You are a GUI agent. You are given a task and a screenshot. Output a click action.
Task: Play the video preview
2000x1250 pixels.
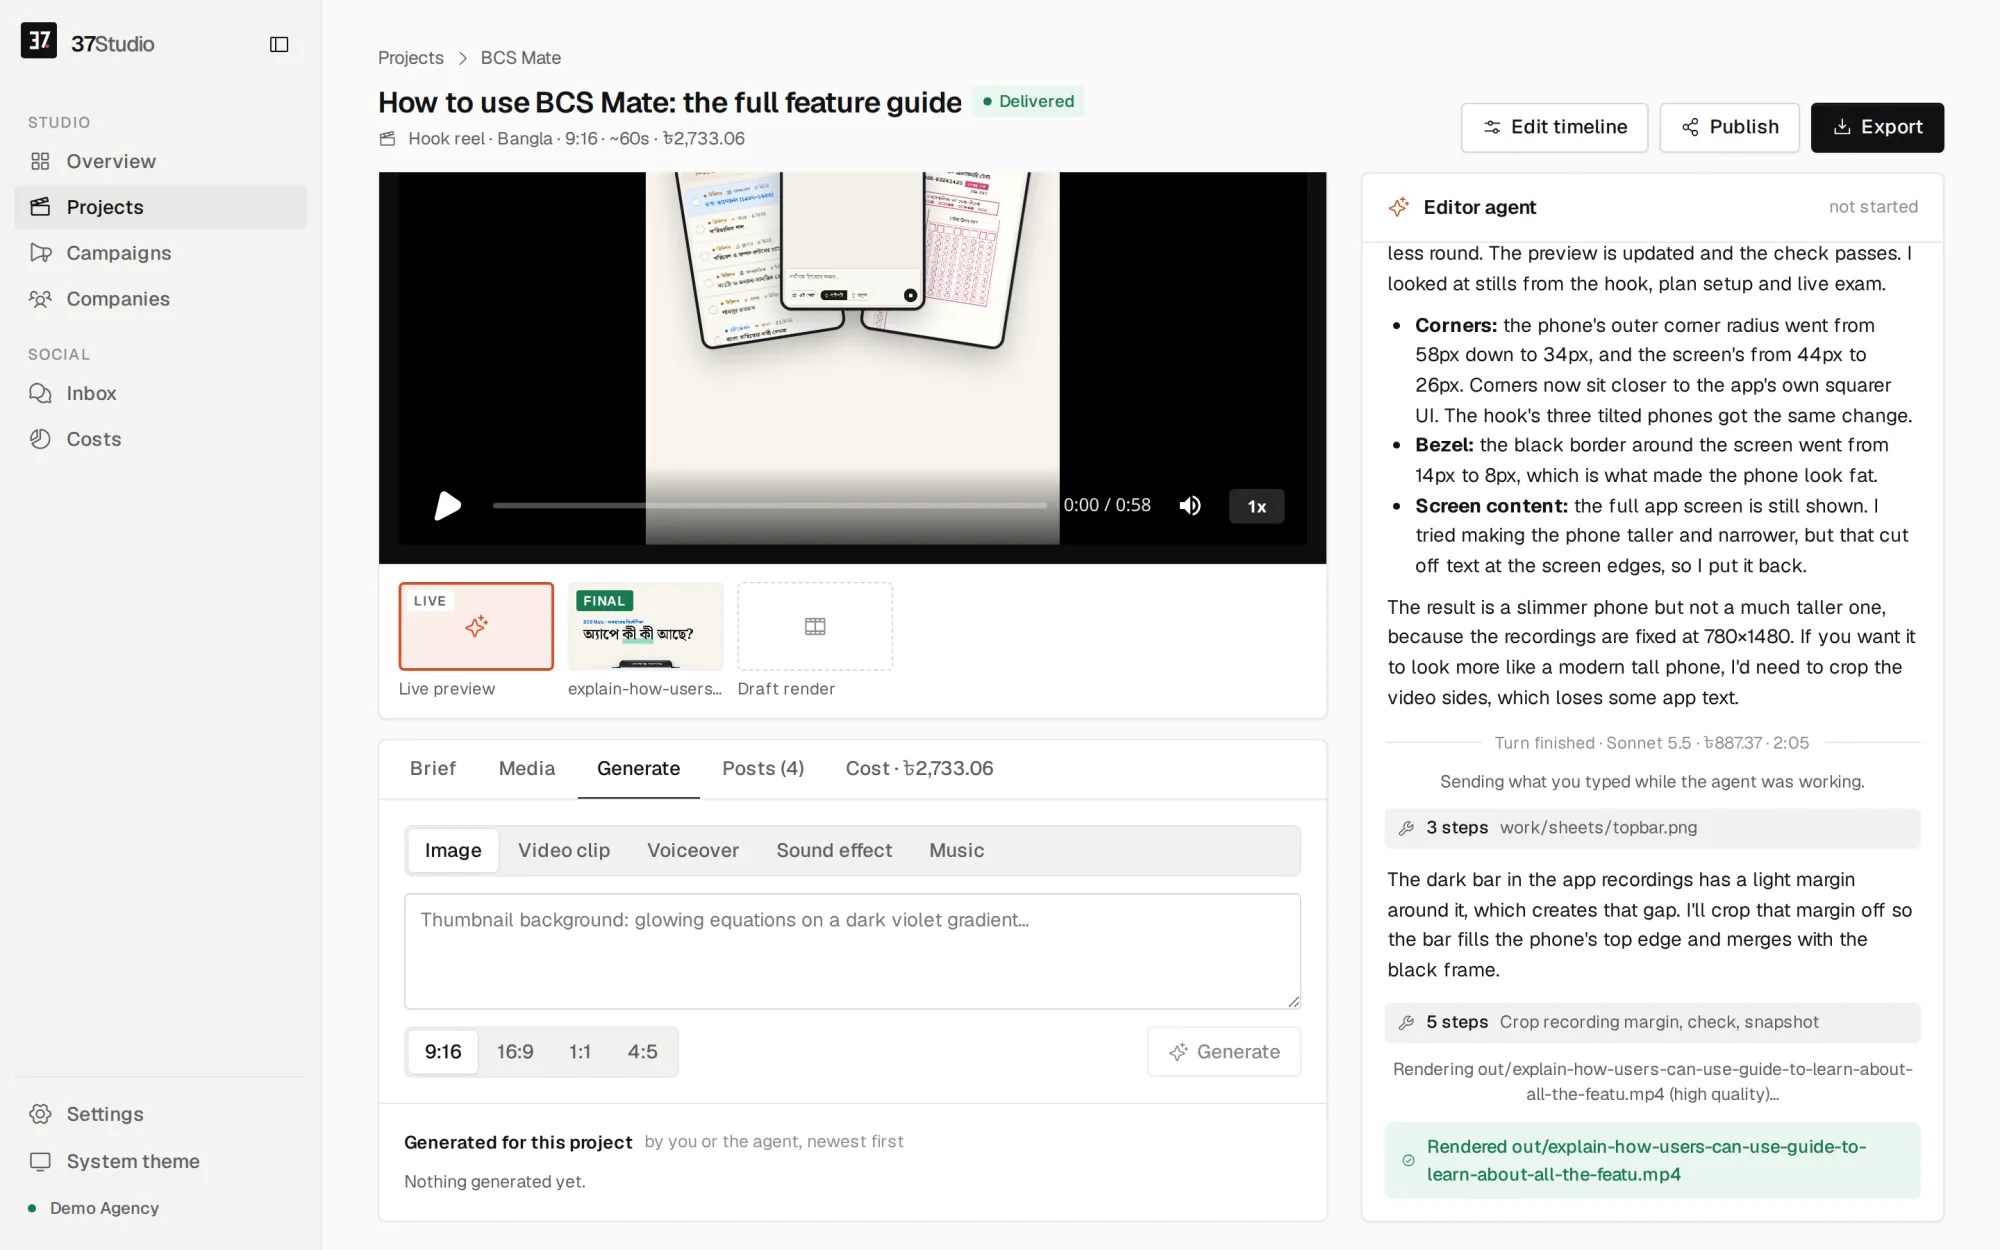447,506
